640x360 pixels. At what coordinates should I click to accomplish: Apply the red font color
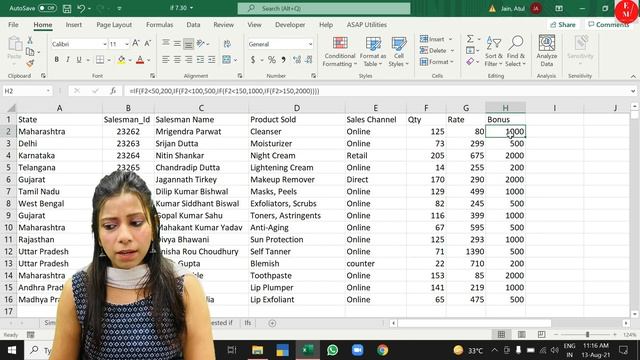point(140,60)
